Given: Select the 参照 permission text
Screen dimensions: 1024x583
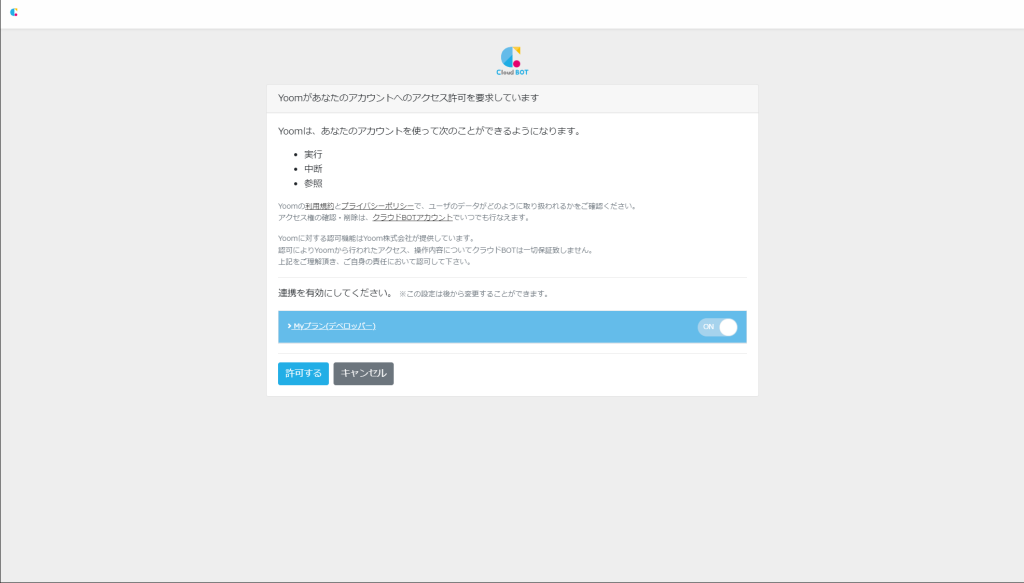Looking at the screenshot, I should (313, 183).
